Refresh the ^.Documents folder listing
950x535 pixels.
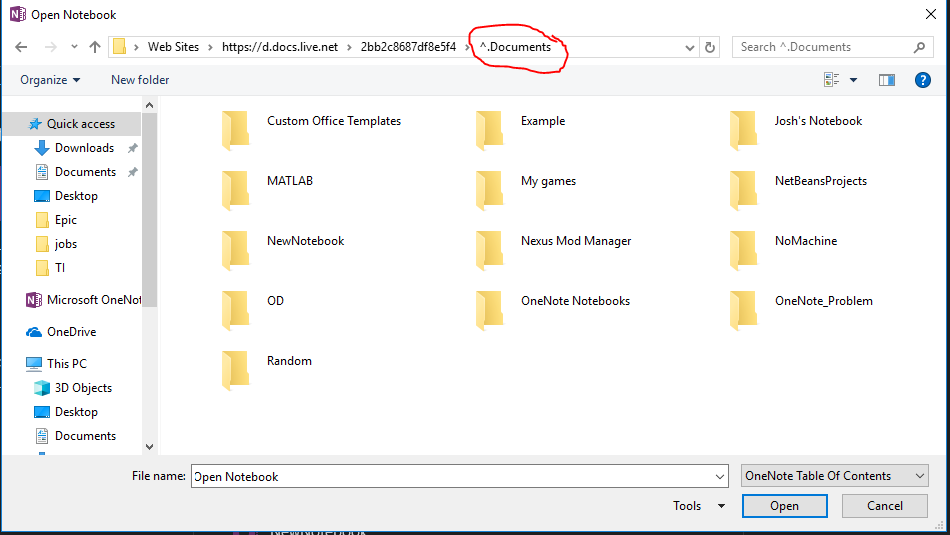pos(710,47)
